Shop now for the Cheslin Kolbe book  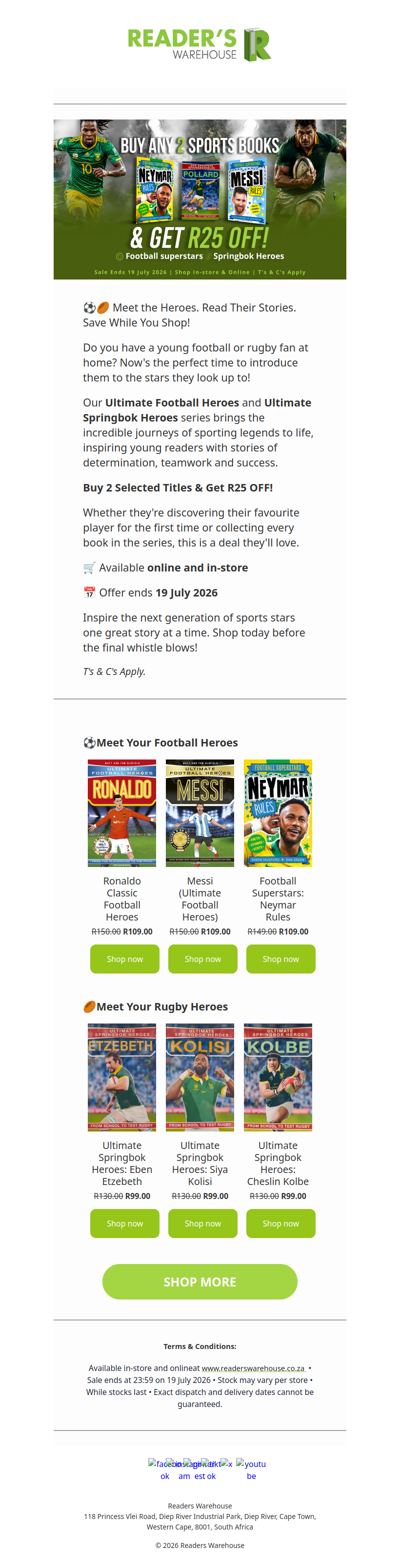click(281, 1223)
